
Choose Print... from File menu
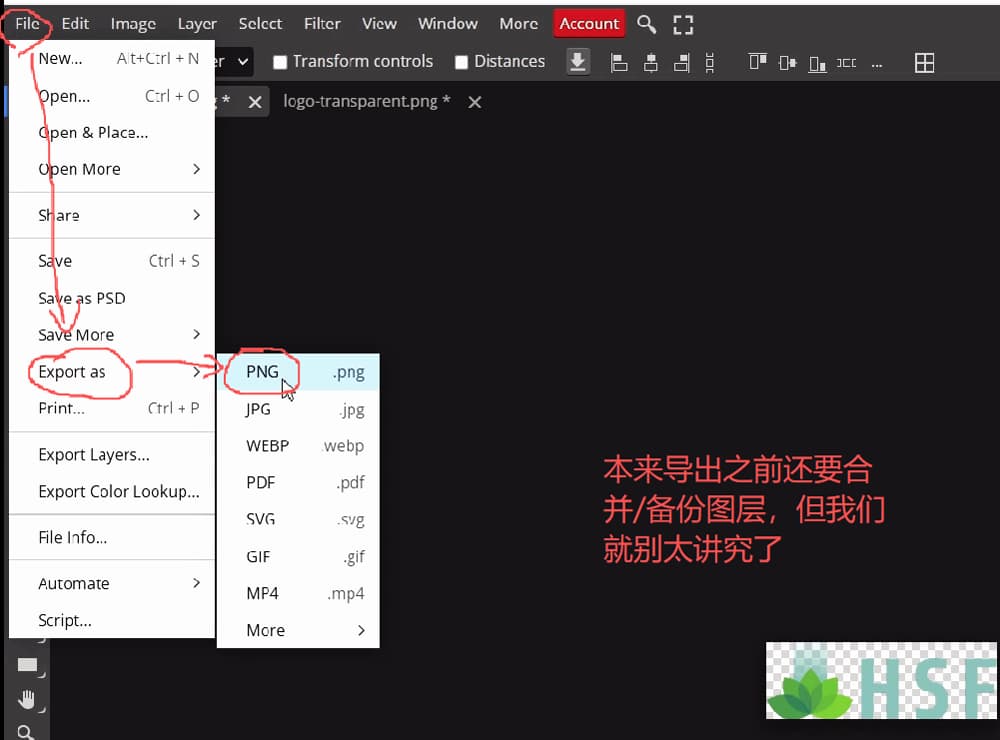(x=112, y=408)
